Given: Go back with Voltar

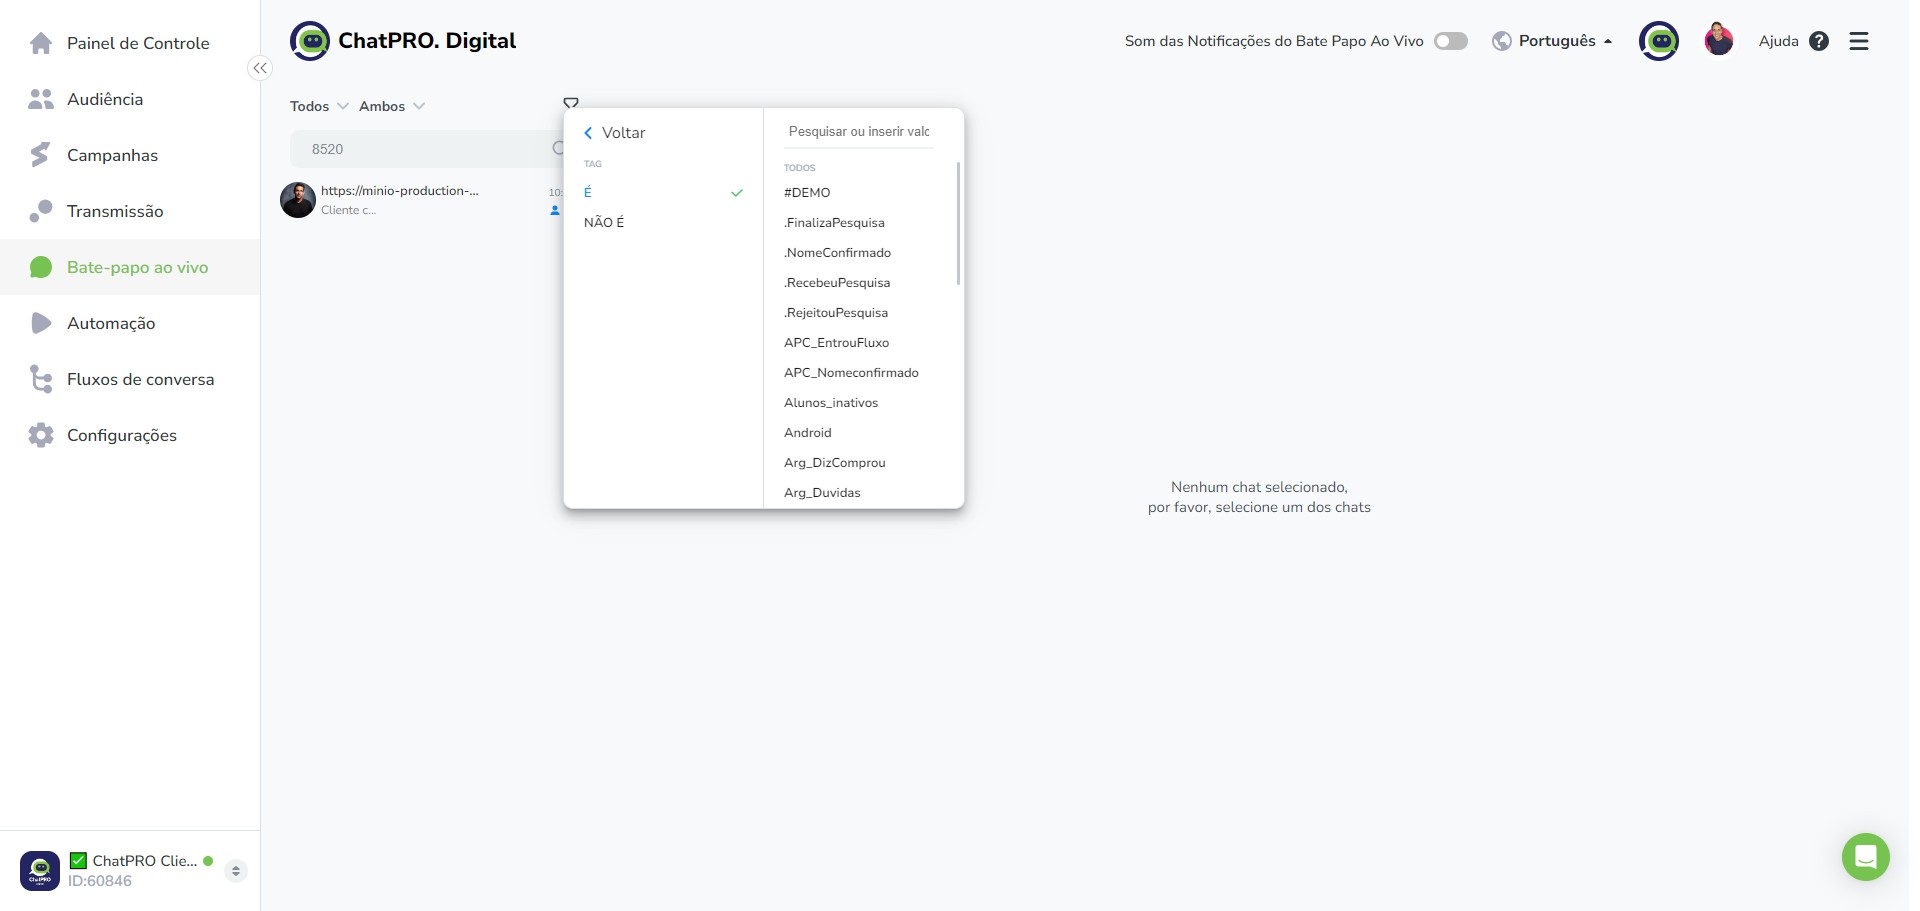Looking at the screenshot, I should pyautogui.click(x=623, y=133).
